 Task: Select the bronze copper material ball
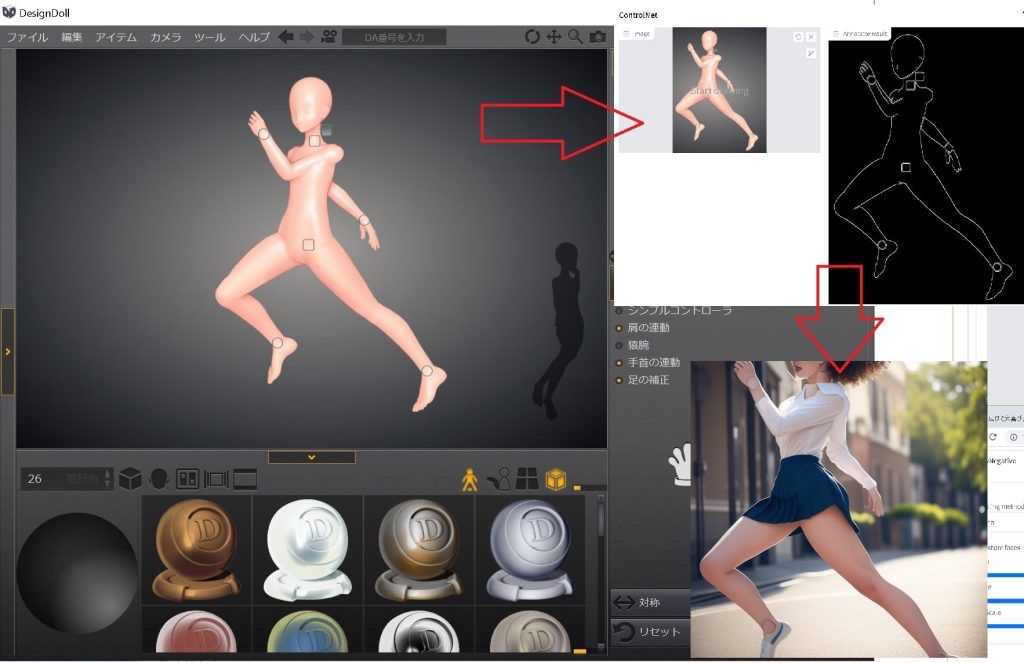tap(197, 549)
